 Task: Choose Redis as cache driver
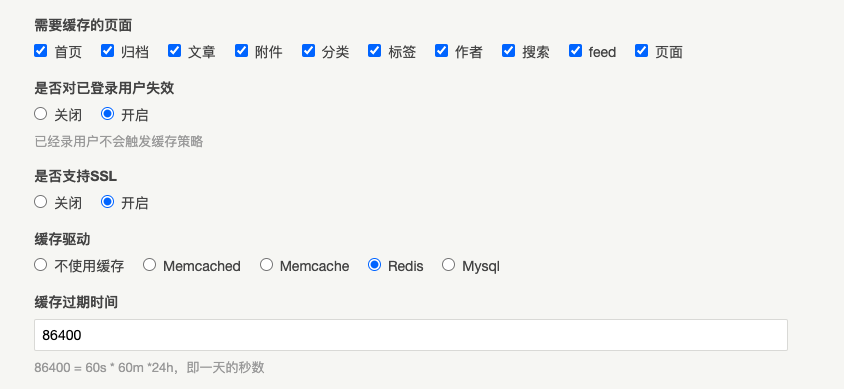(374, 265)
